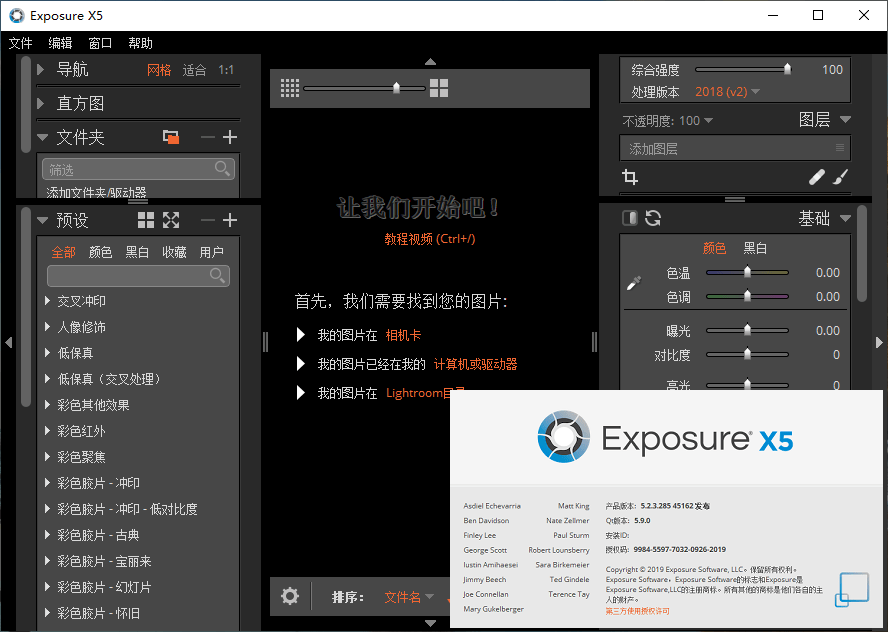
Task: Click 添加文件夹/驱动器 entry
Action: click(96, 192)
